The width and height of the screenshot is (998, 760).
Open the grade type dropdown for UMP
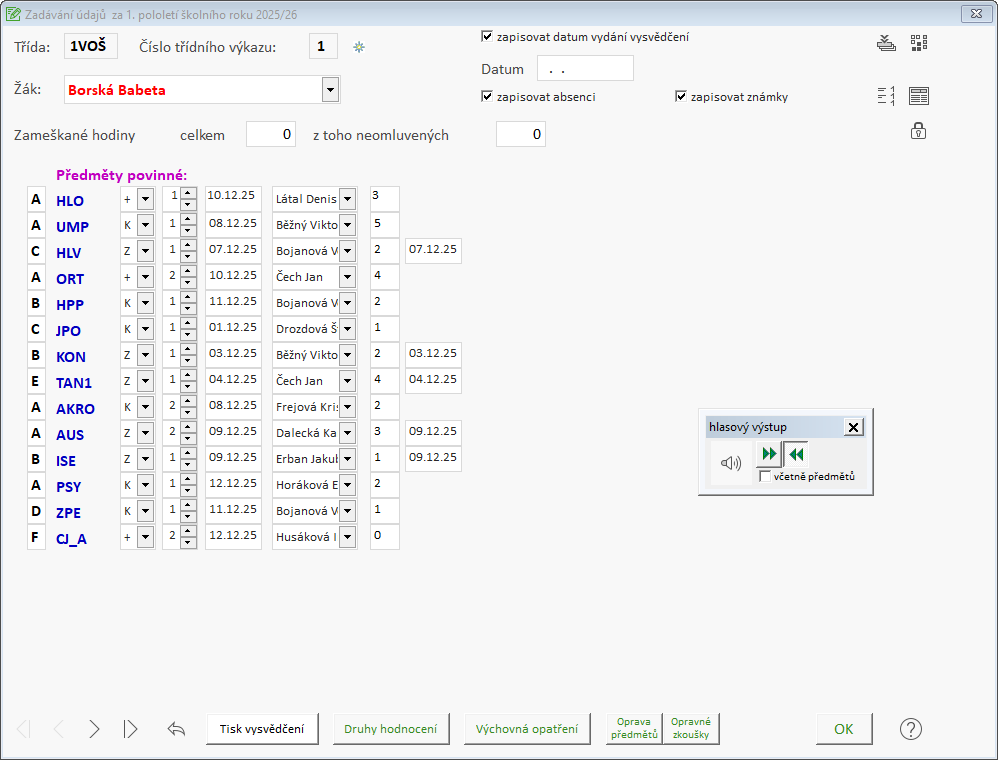(x=145, y=225)
